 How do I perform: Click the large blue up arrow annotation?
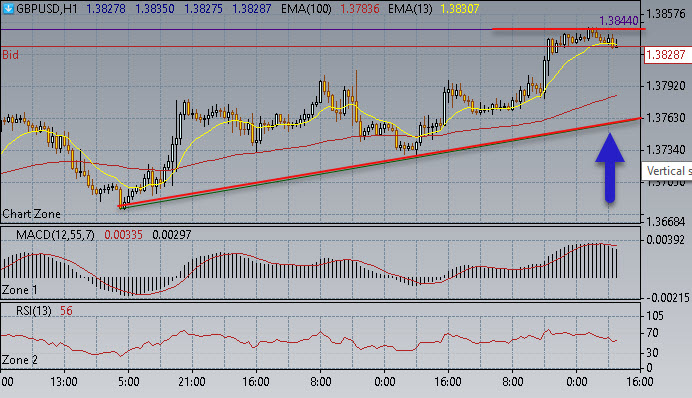610,168
